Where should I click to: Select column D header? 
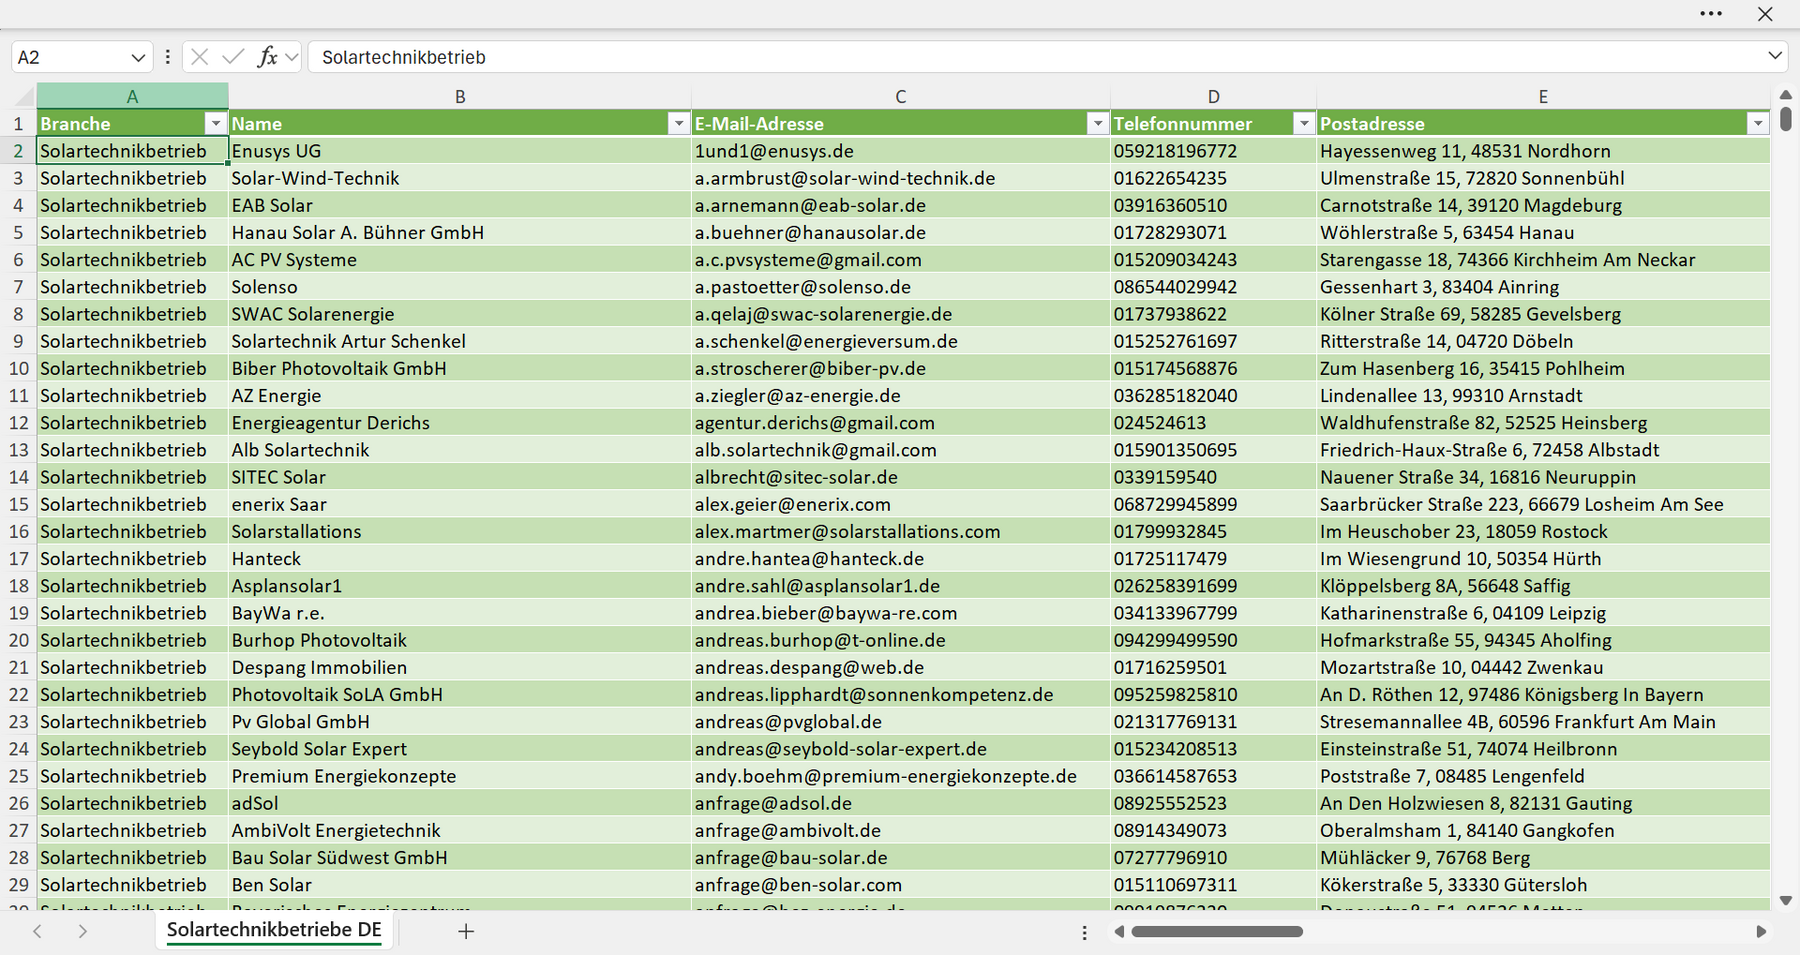click(1213, 96)
